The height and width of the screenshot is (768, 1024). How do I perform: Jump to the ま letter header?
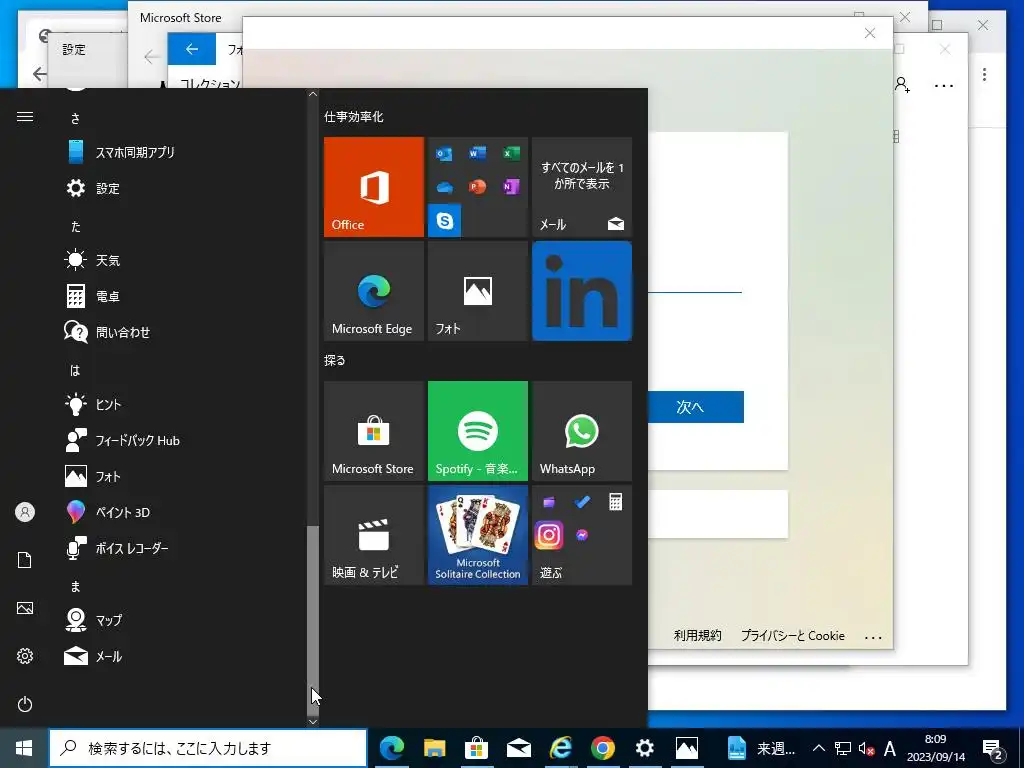(x=75, y=586)
